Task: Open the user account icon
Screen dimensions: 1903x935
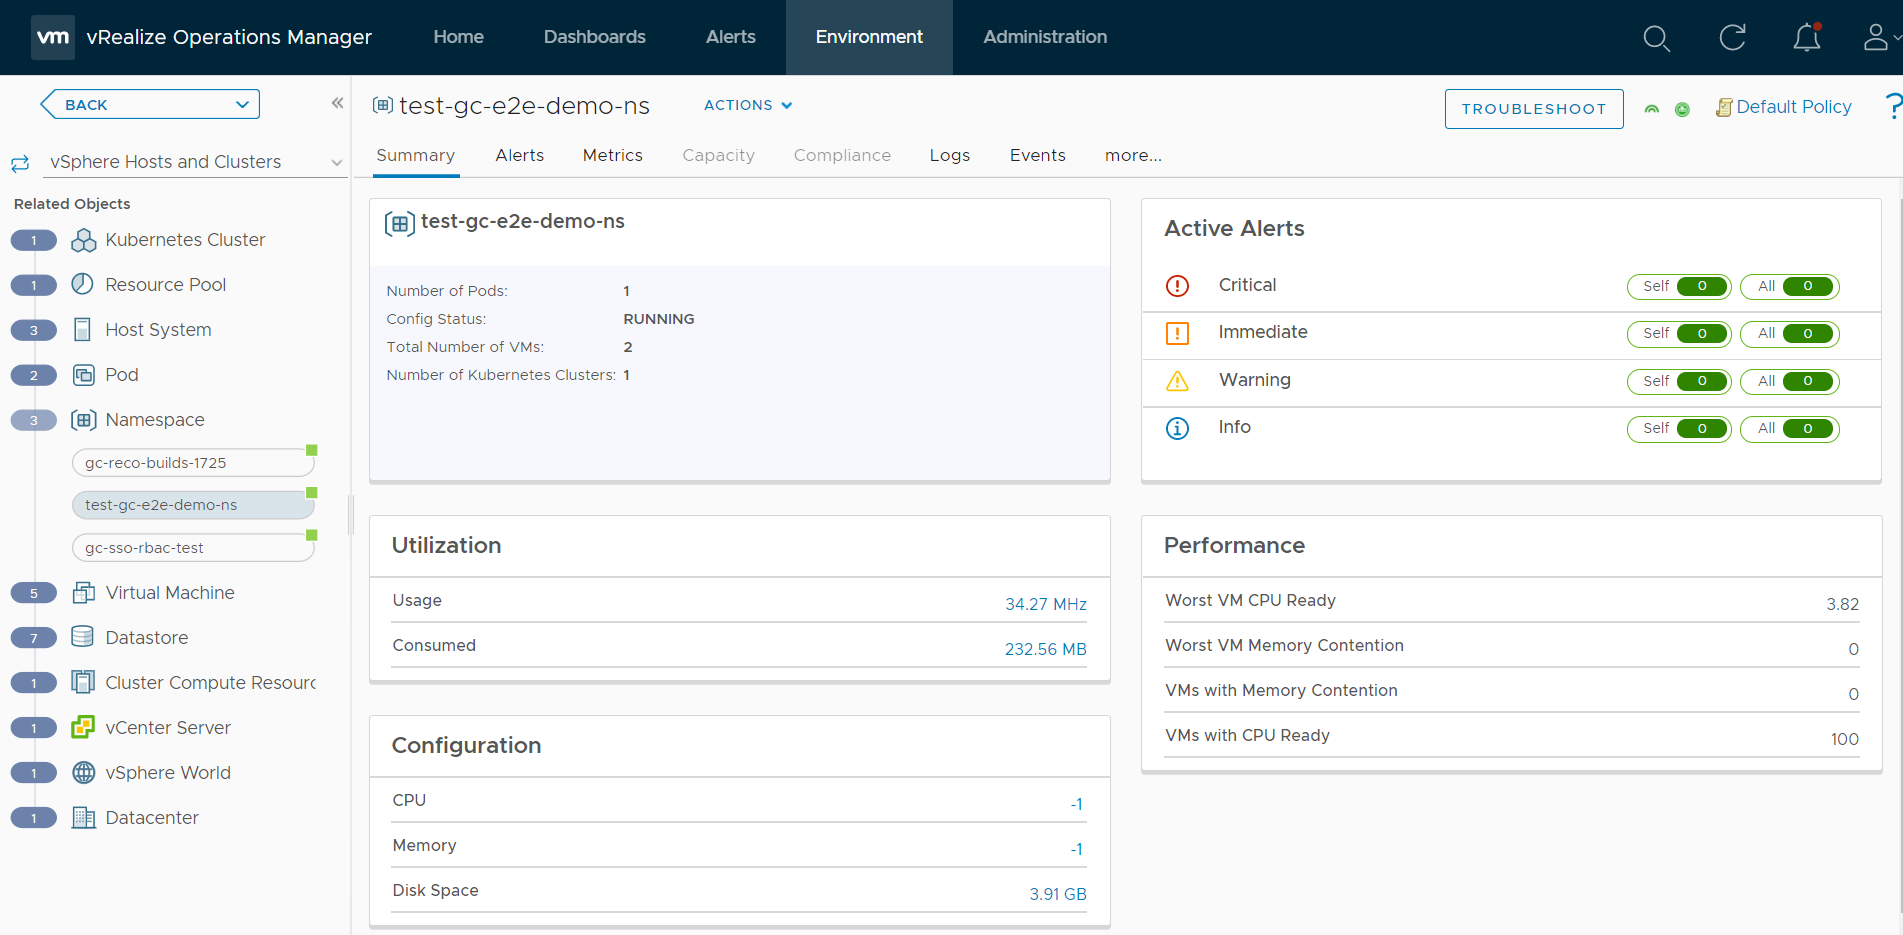Action: point(1876,38)
